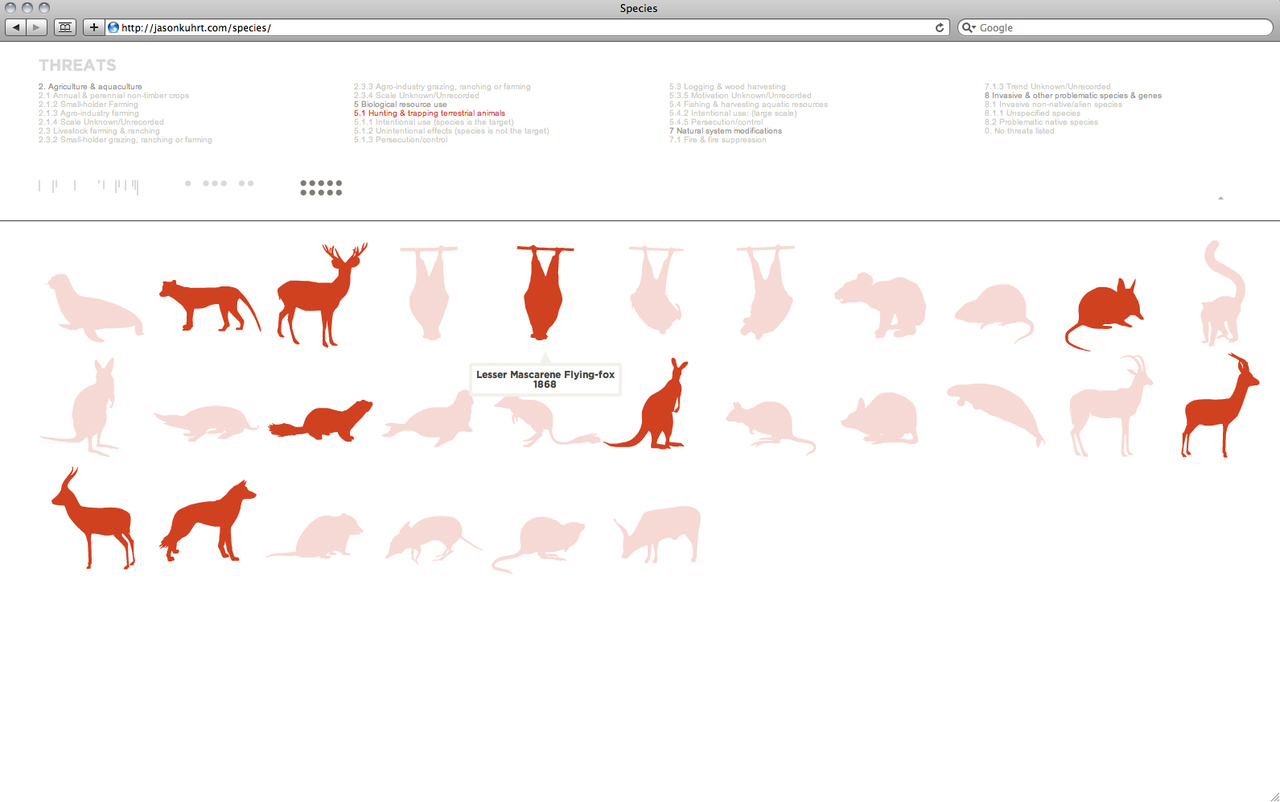
Task: Click inside the address bar URL field
Action: tap(400, 27)
